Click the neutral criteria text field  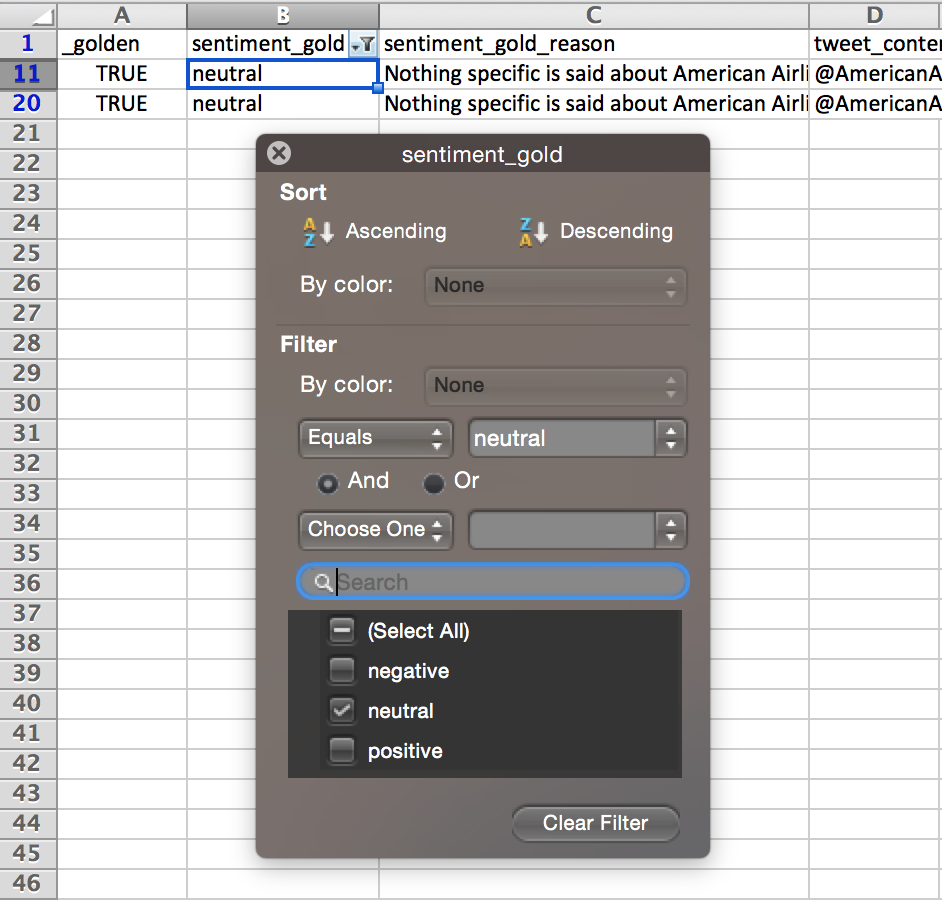(562, 438)
